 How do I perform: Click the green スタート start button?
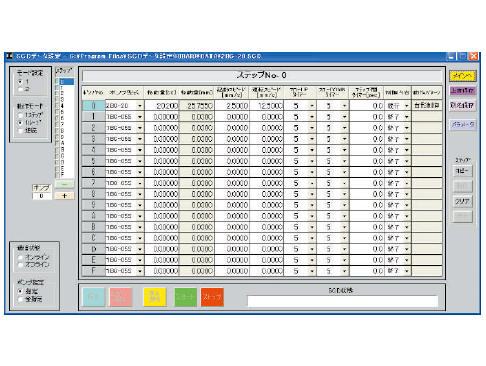point(186,297)
